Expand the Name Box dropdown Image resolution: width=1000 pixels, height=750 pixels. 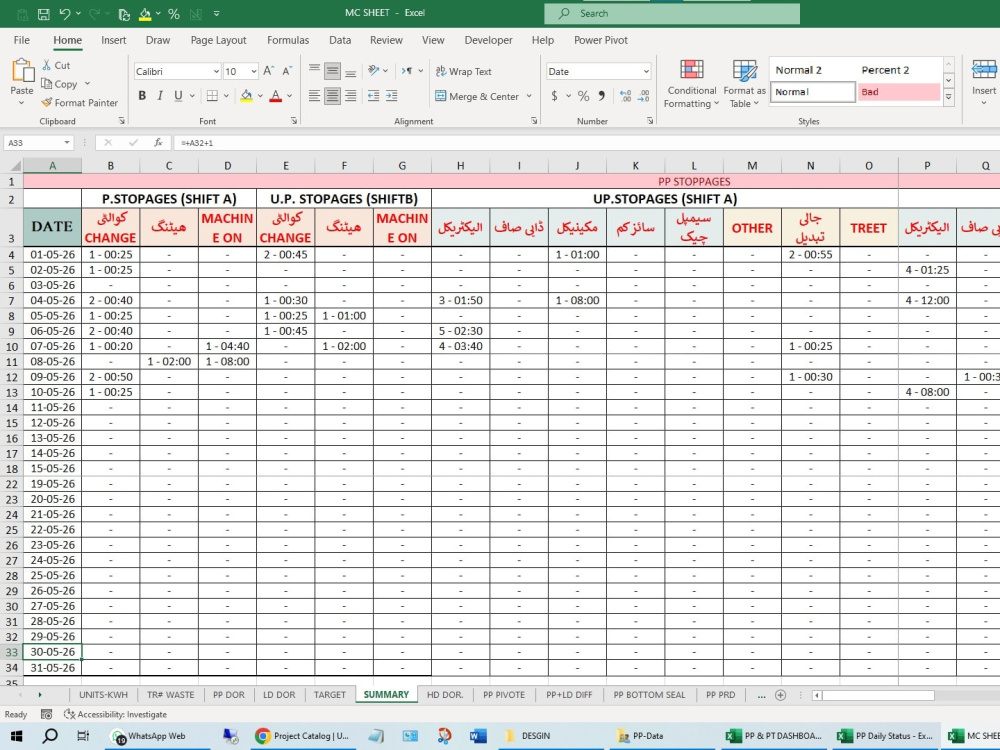67,142
